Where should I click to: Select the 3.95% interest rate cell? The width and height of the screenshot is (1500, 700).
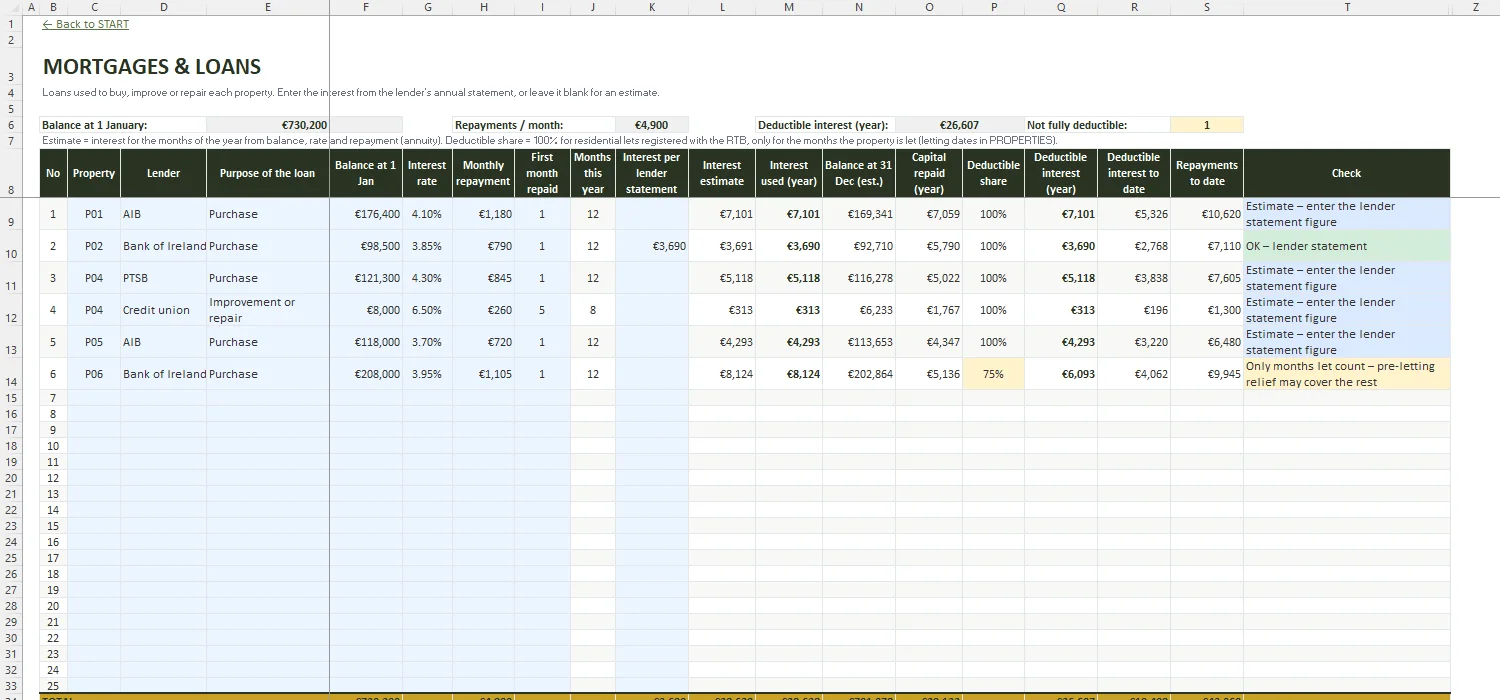427,374
